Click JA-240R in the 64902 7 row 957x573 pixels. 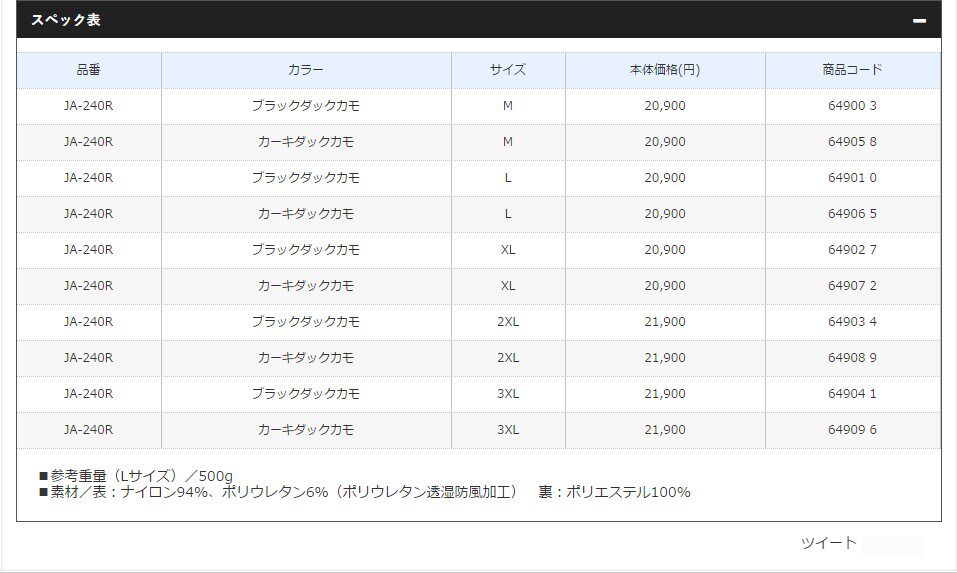coord(88,250)
